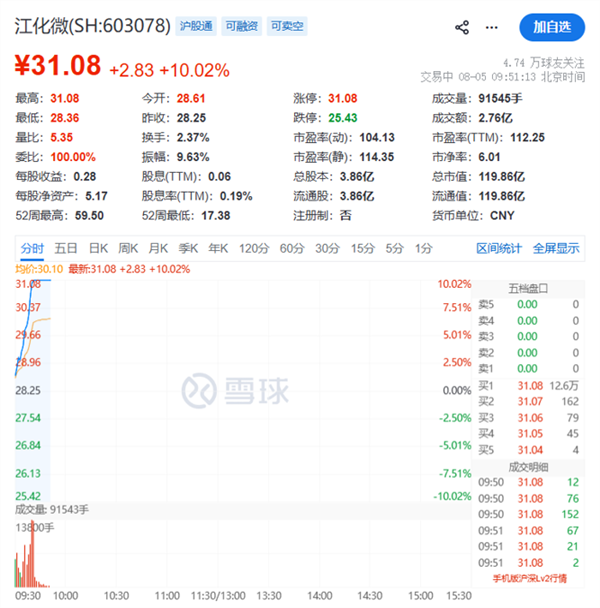
Task: Click the 可融资 tag
Action: click(242, 26)
